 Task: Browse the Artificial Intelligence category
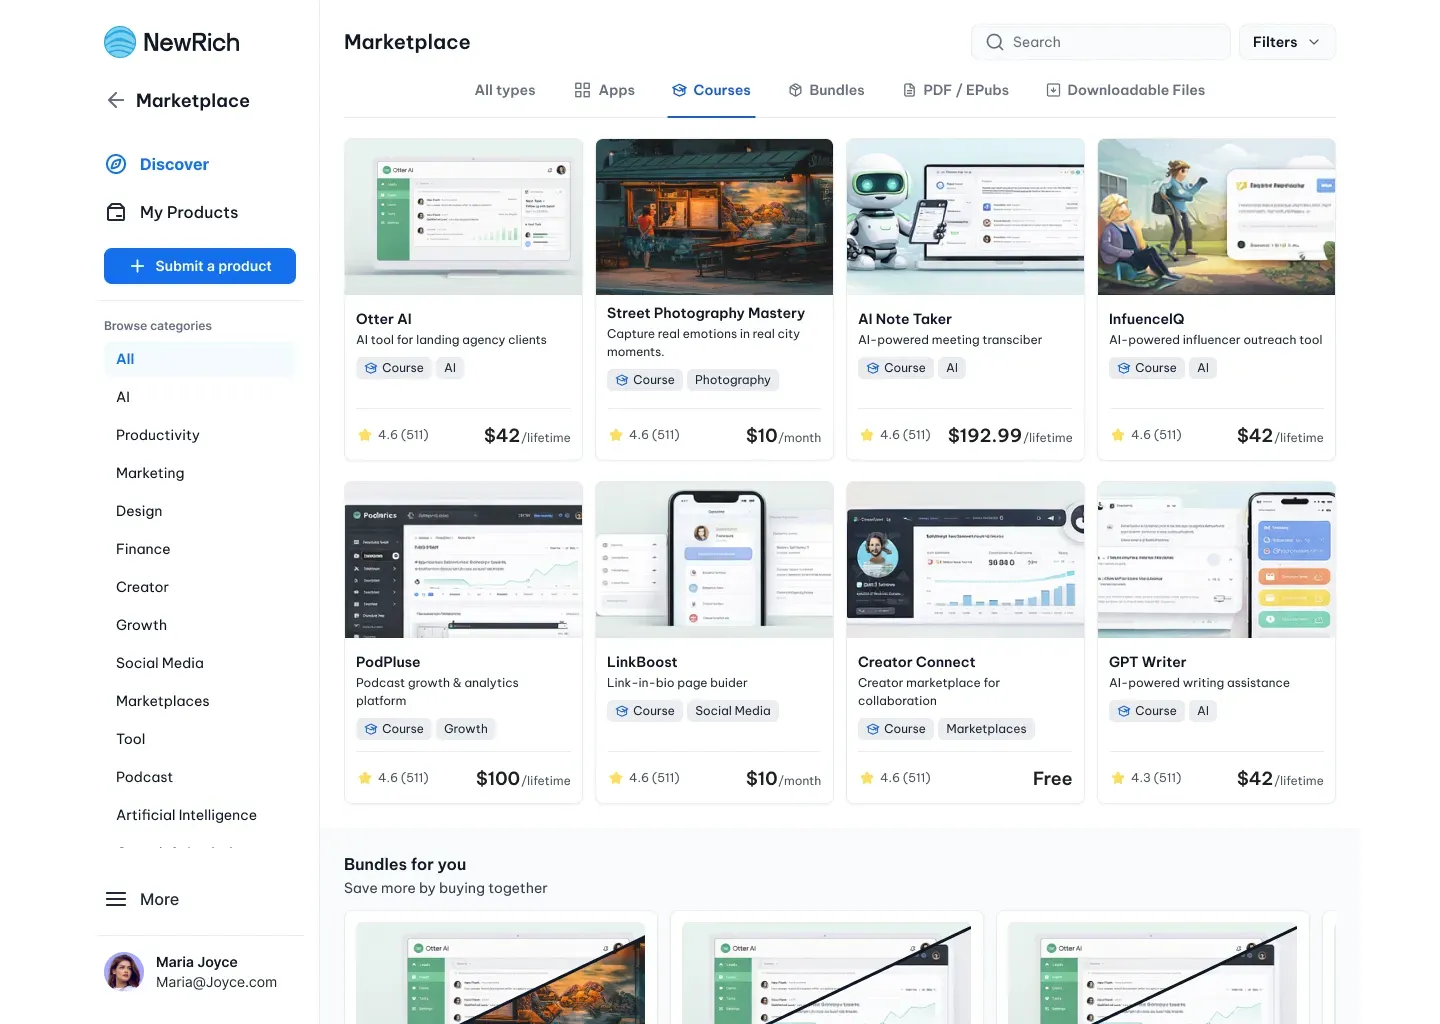pos(186,815)
